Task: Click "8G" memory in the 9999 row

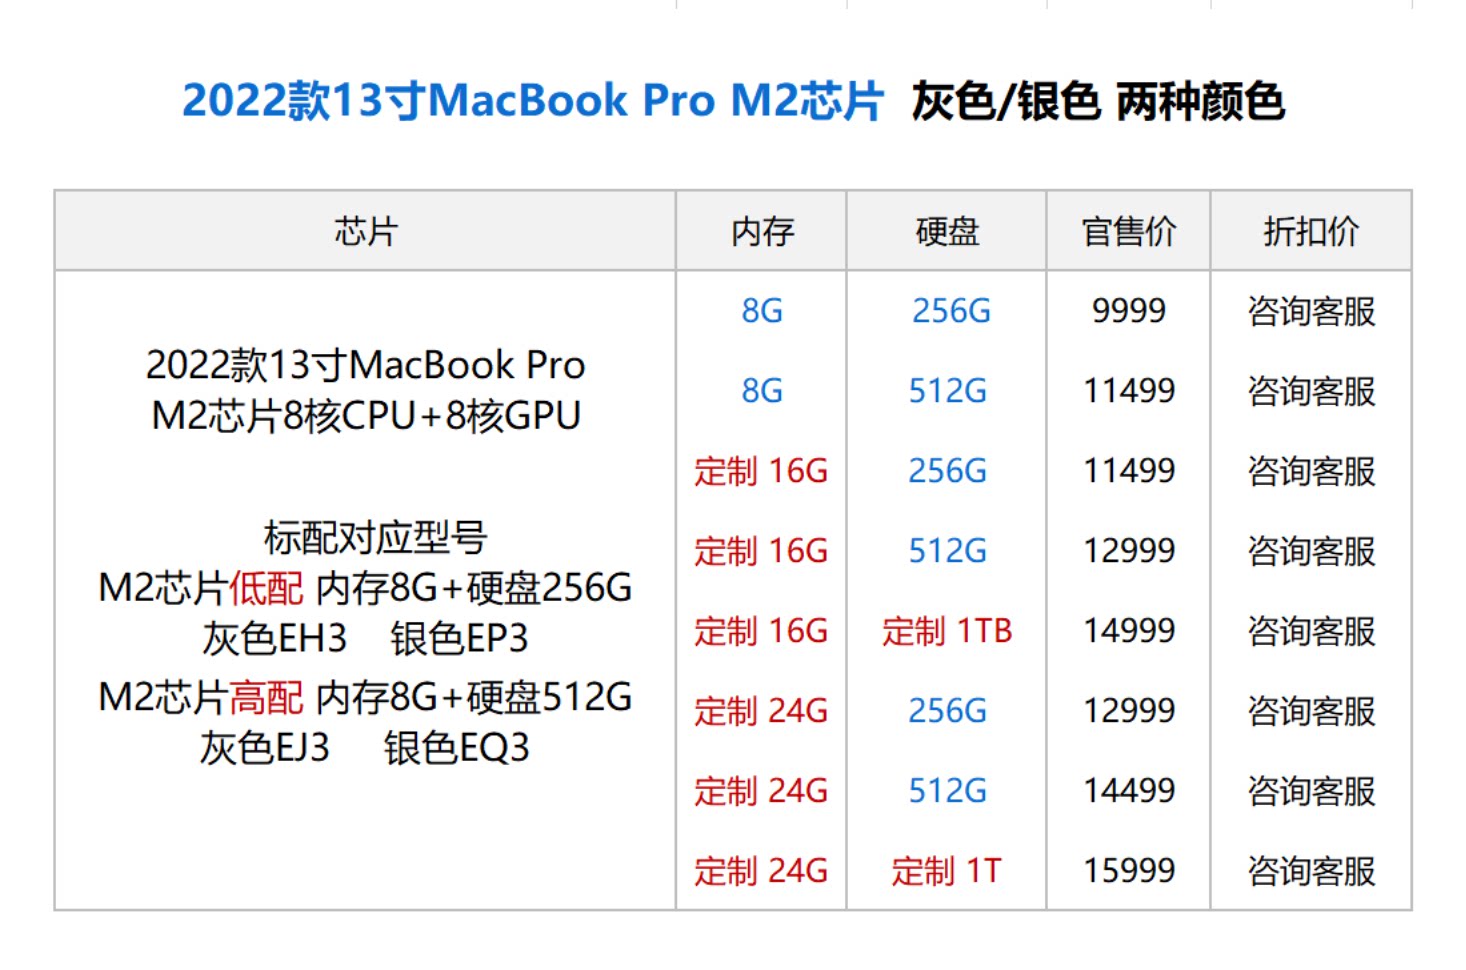Action: [x=762, y=311]
